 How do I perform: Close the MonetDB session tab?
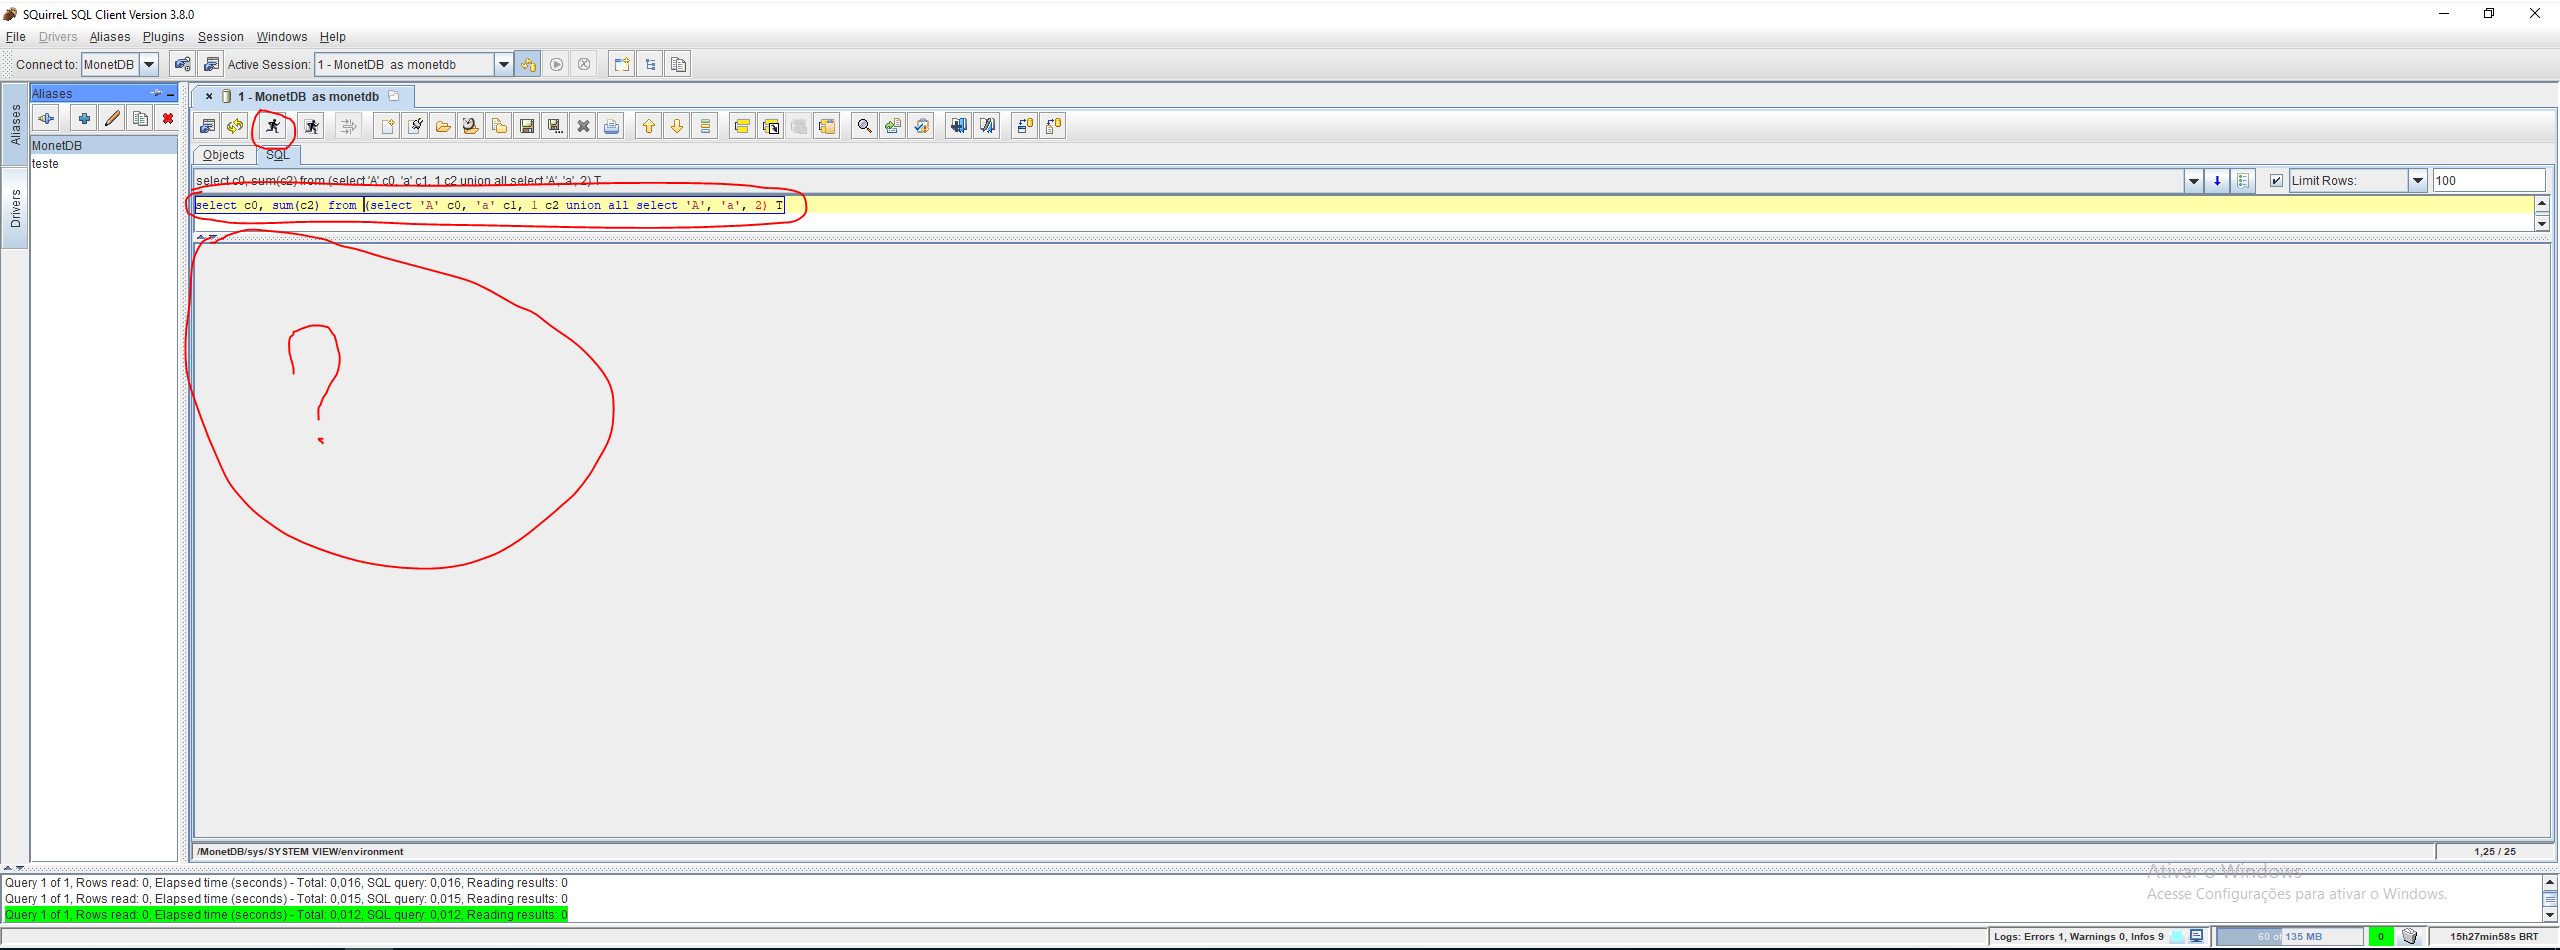(209, 97)
